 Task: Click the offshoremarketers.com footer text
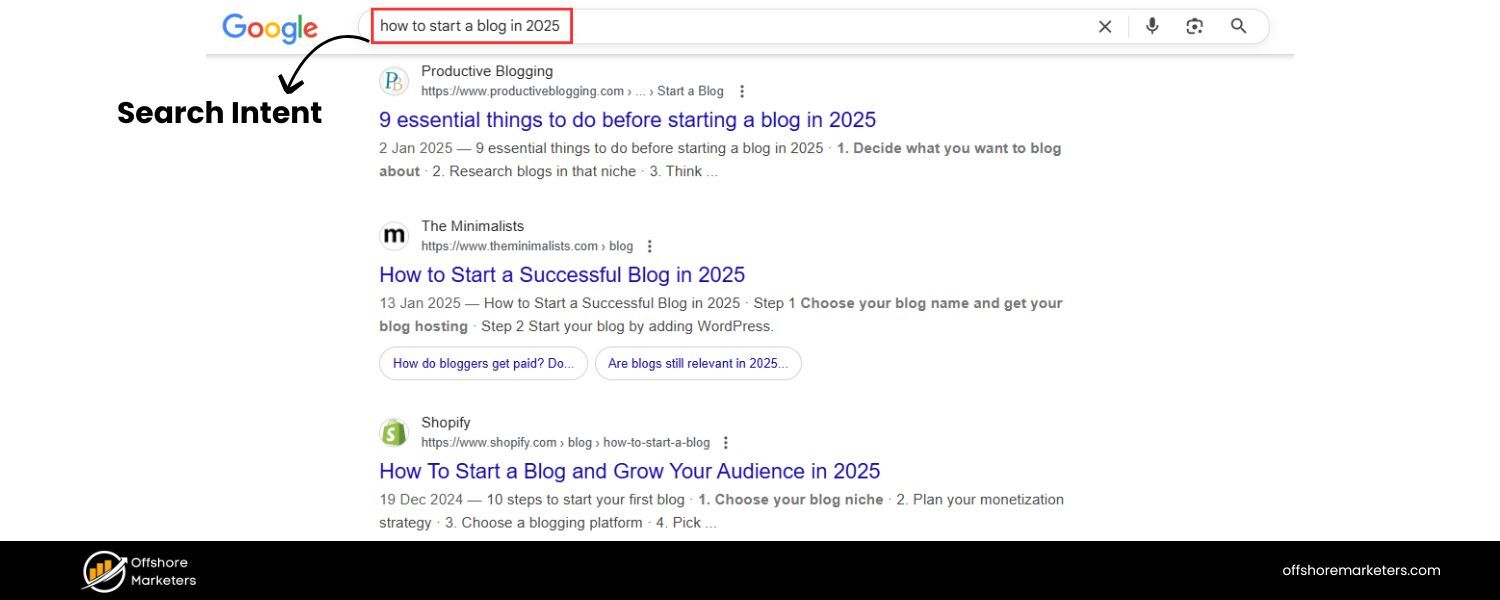click(x=1361, y=571)
